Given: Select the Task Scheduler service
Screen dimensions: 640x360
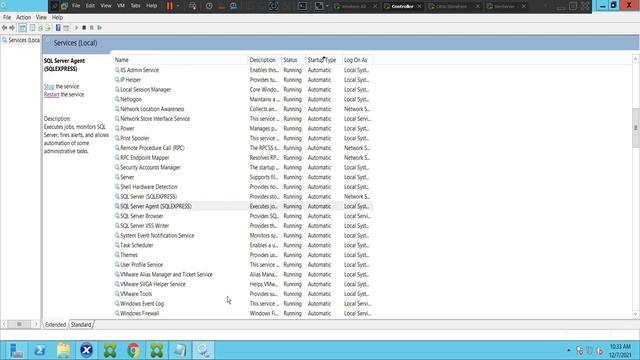Looking at the screenshot, I should tap(243, 245).
